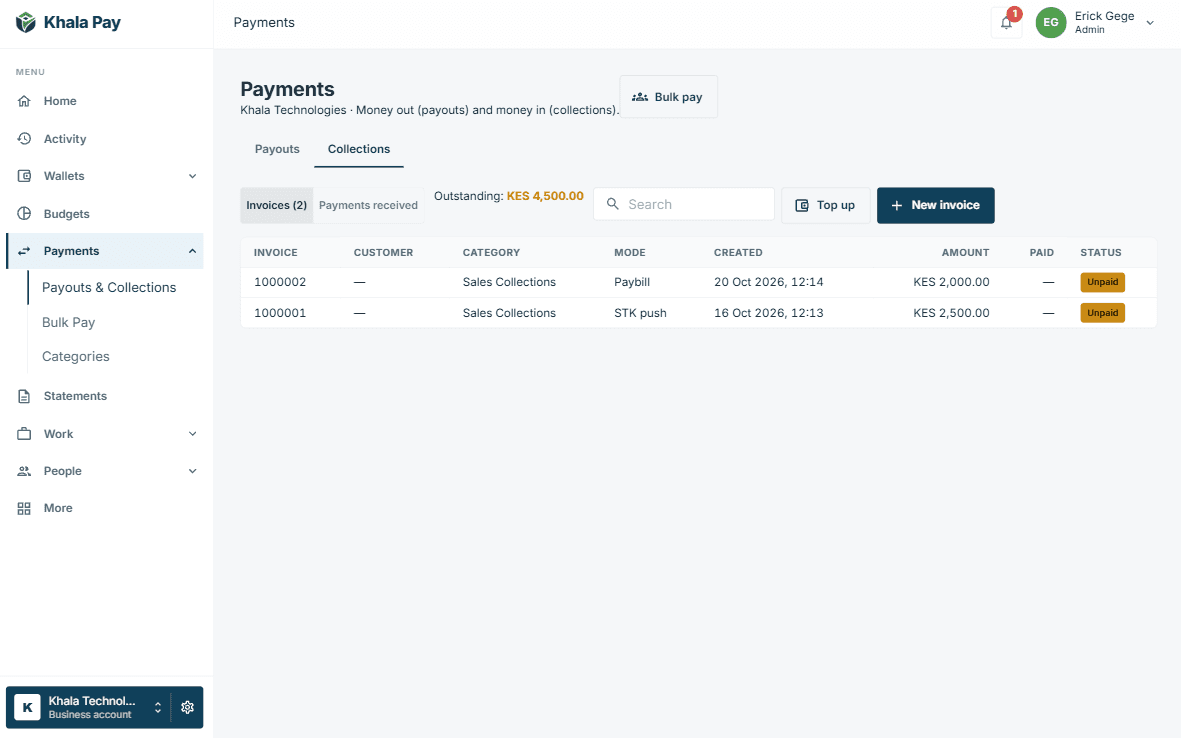The image size is (1181, 738).
Task: Click the plus icon on New invoice
Action: 896,206
